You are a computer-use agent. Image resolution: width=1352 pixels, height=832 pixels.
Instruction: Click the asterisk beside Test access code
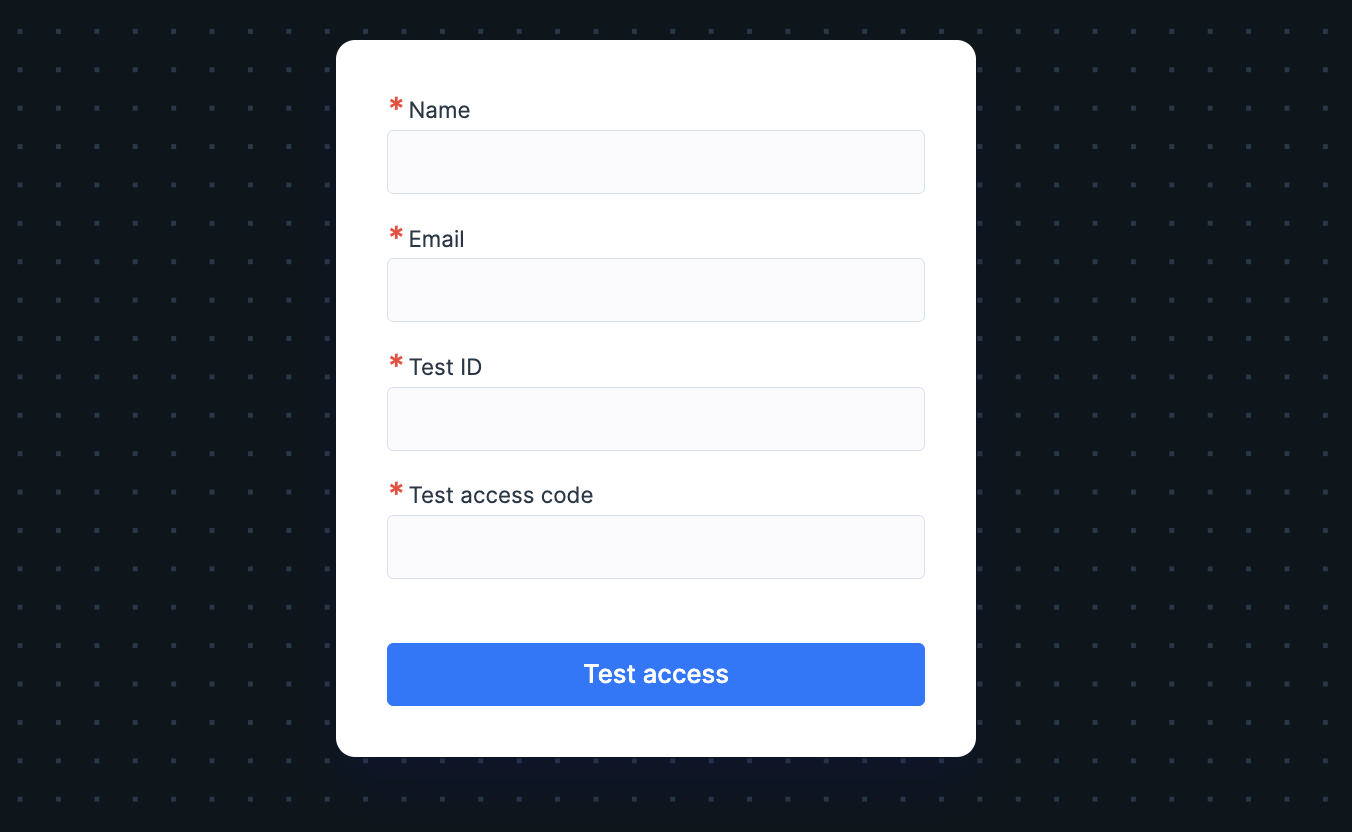(396, 491)
